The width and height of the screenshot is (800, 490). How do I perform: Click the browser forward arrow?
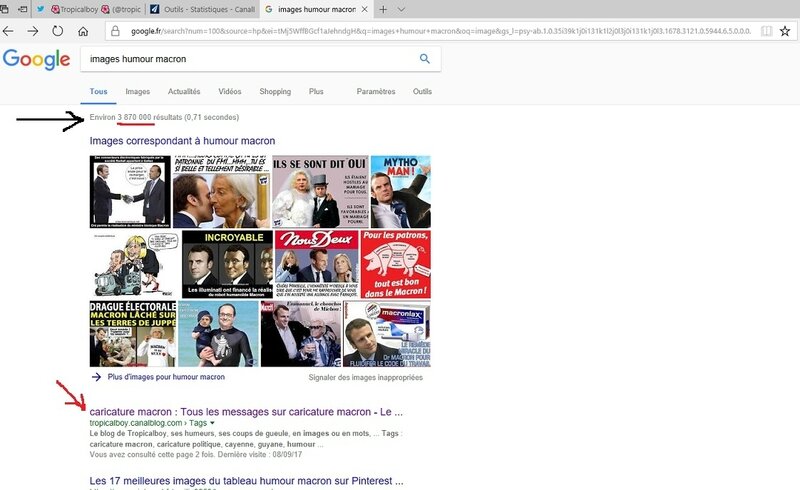(x=33, y=31)
